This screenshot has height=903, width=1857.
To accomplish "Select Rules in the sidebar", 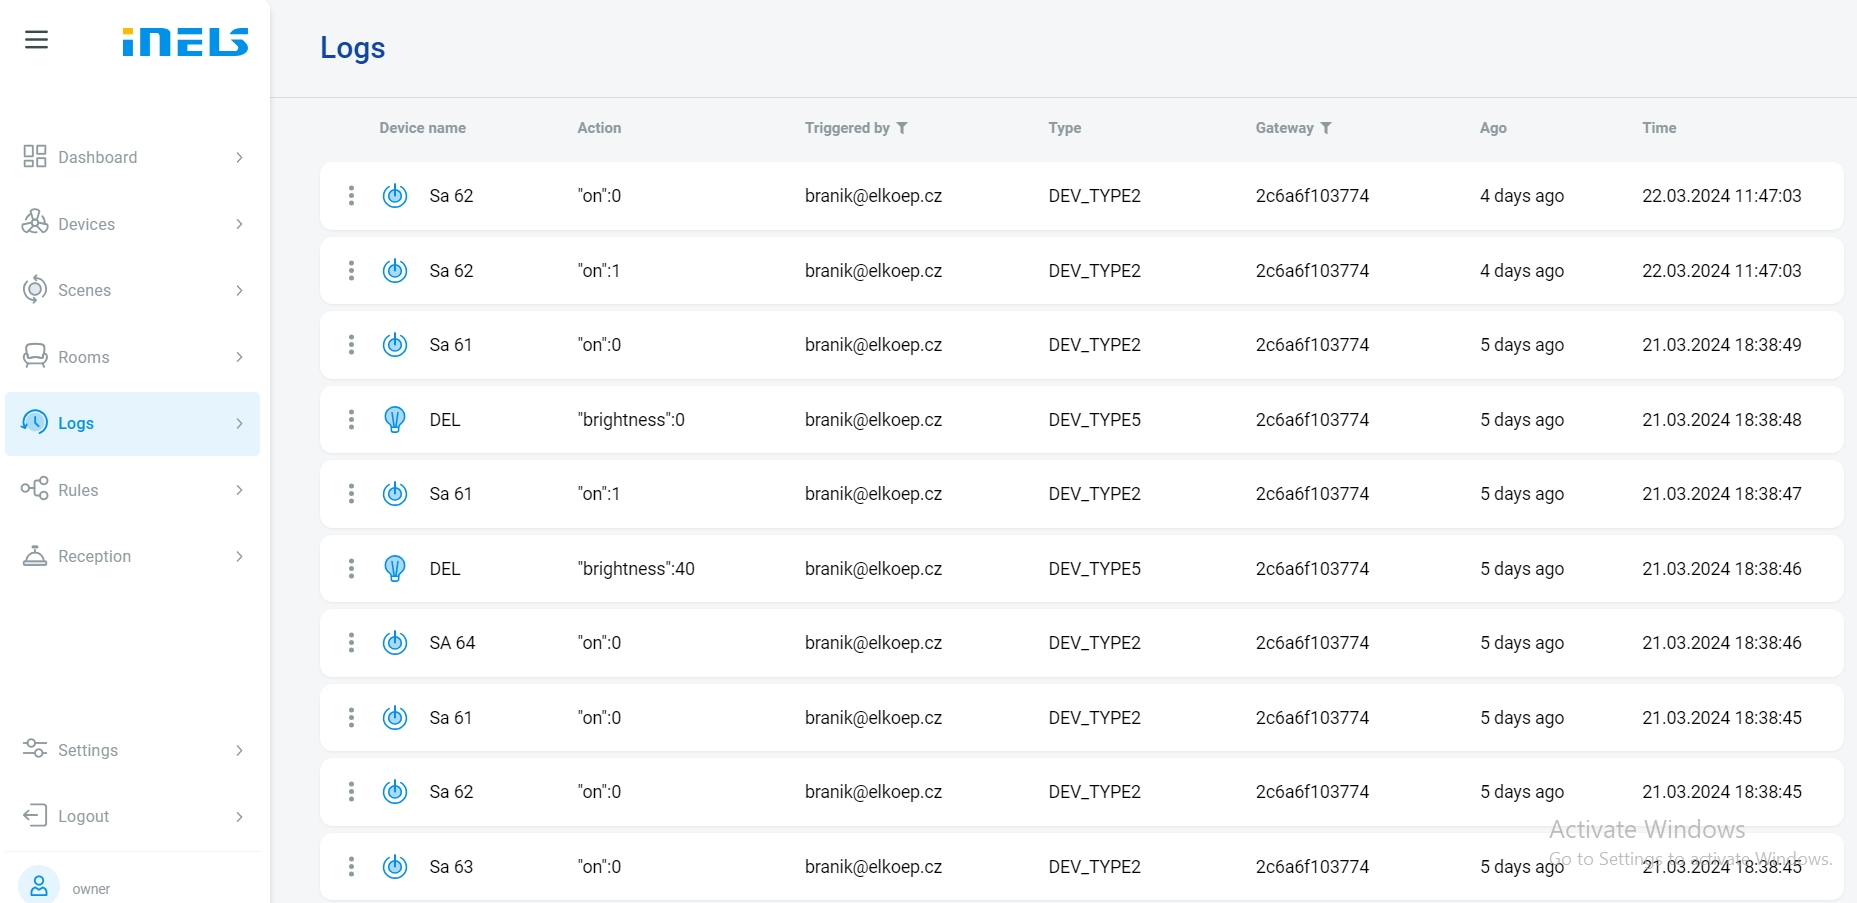I will click(x=78, y=491).
